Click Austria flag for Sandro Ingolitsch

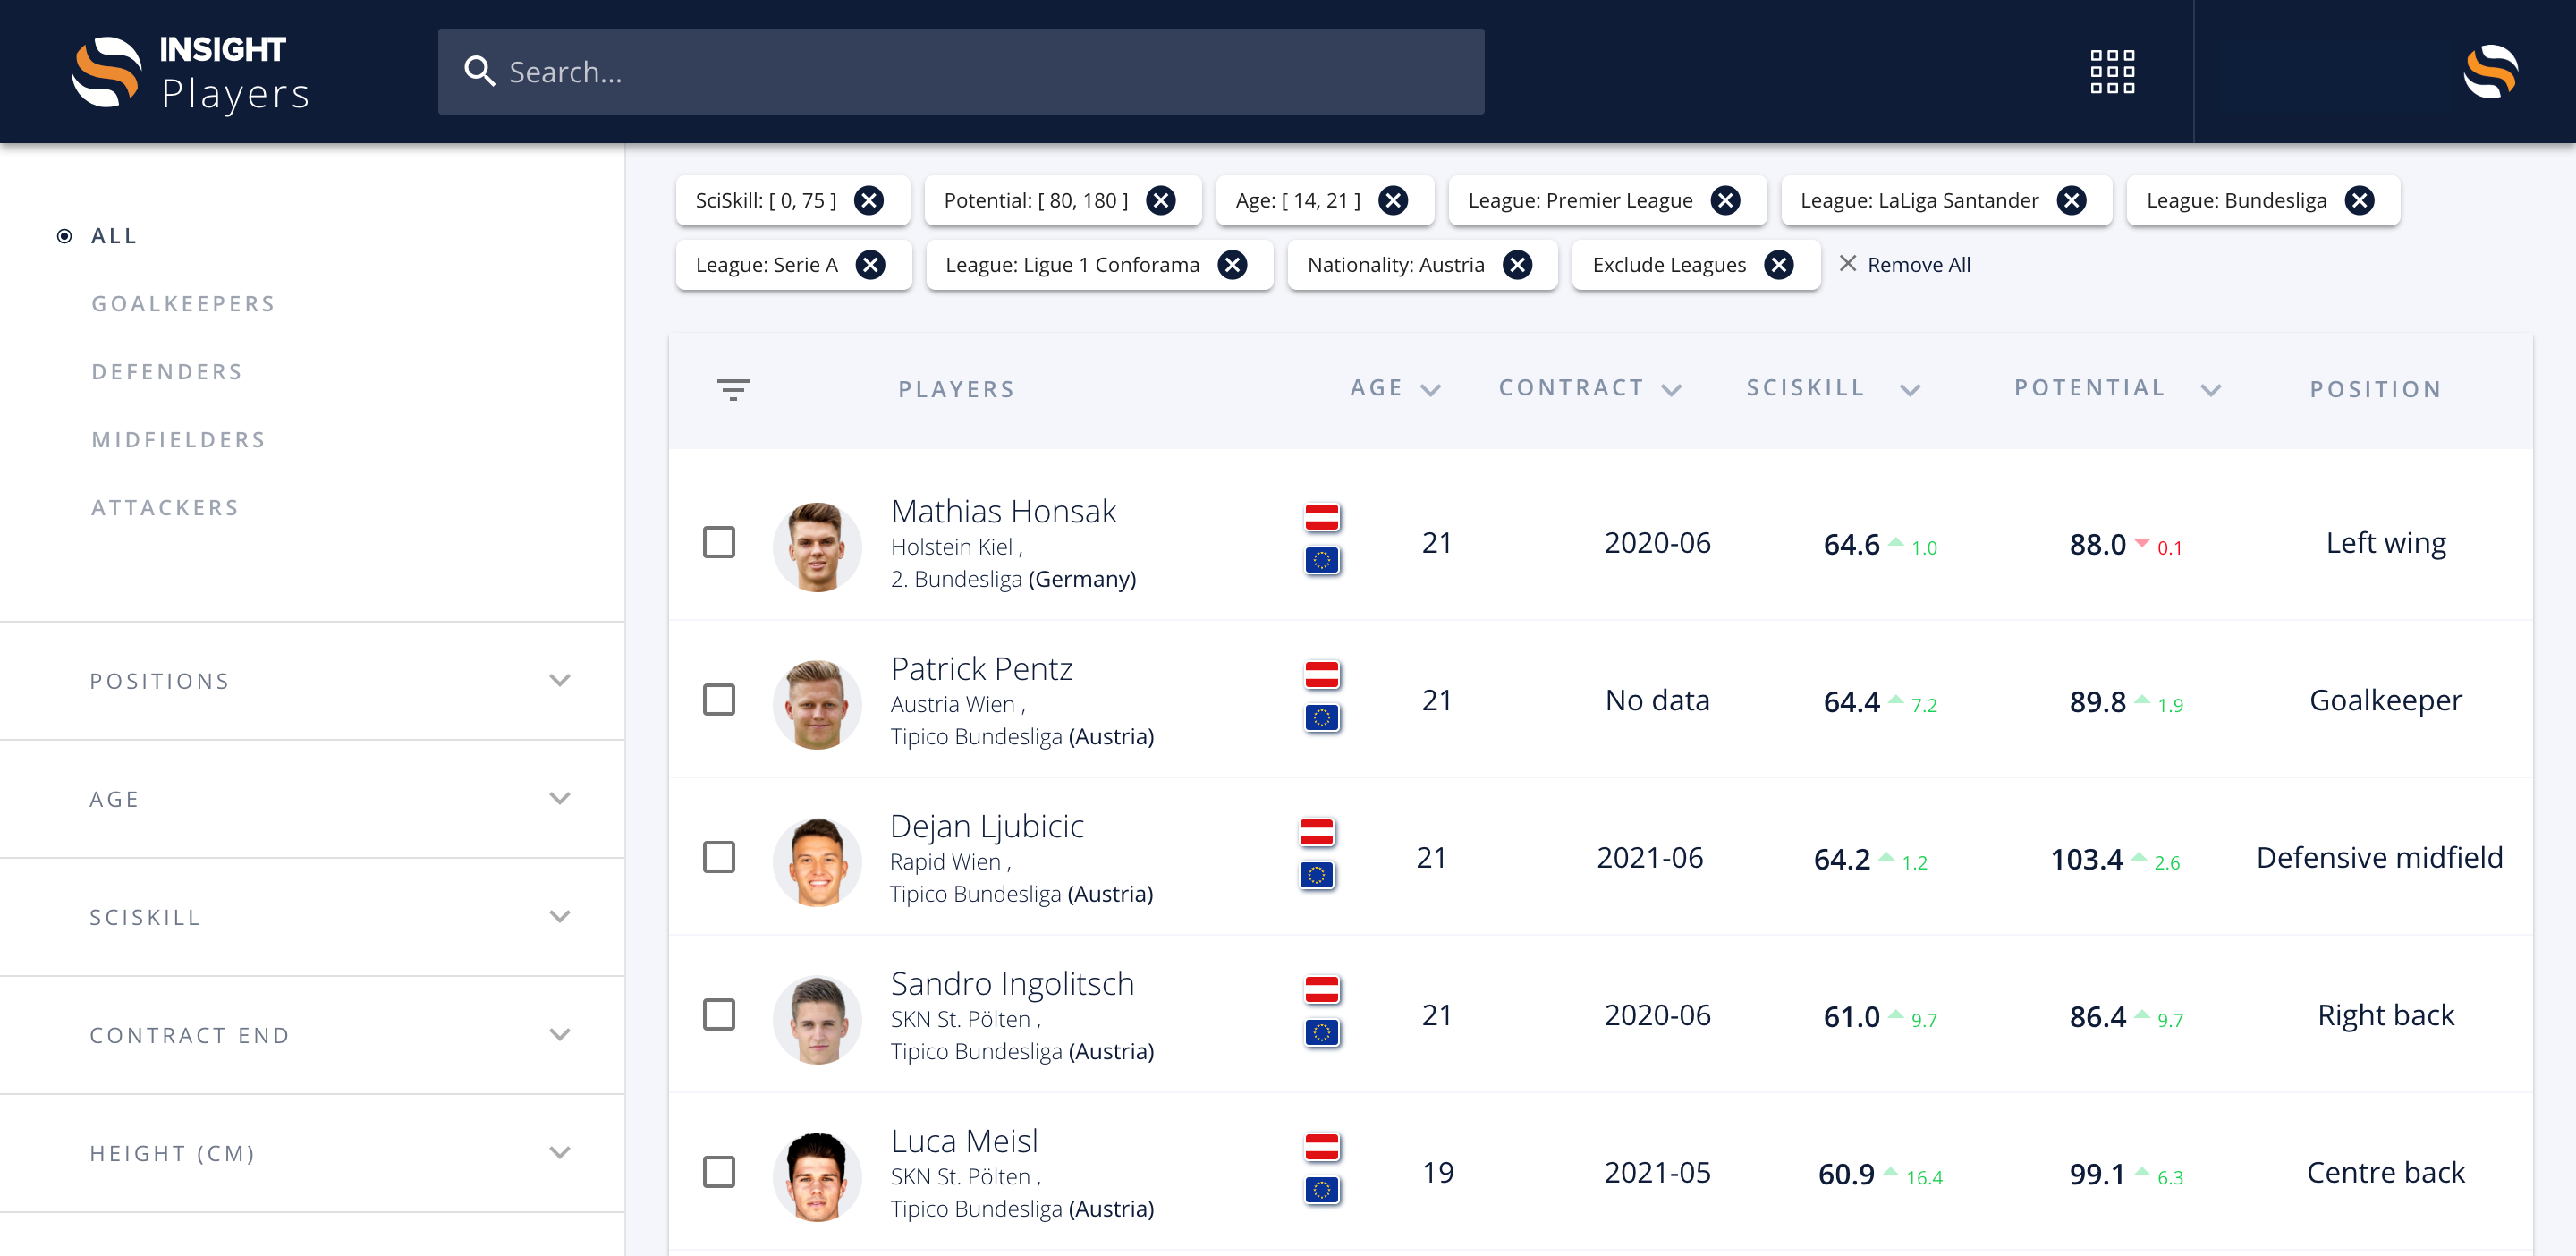tap(1321, 990)
